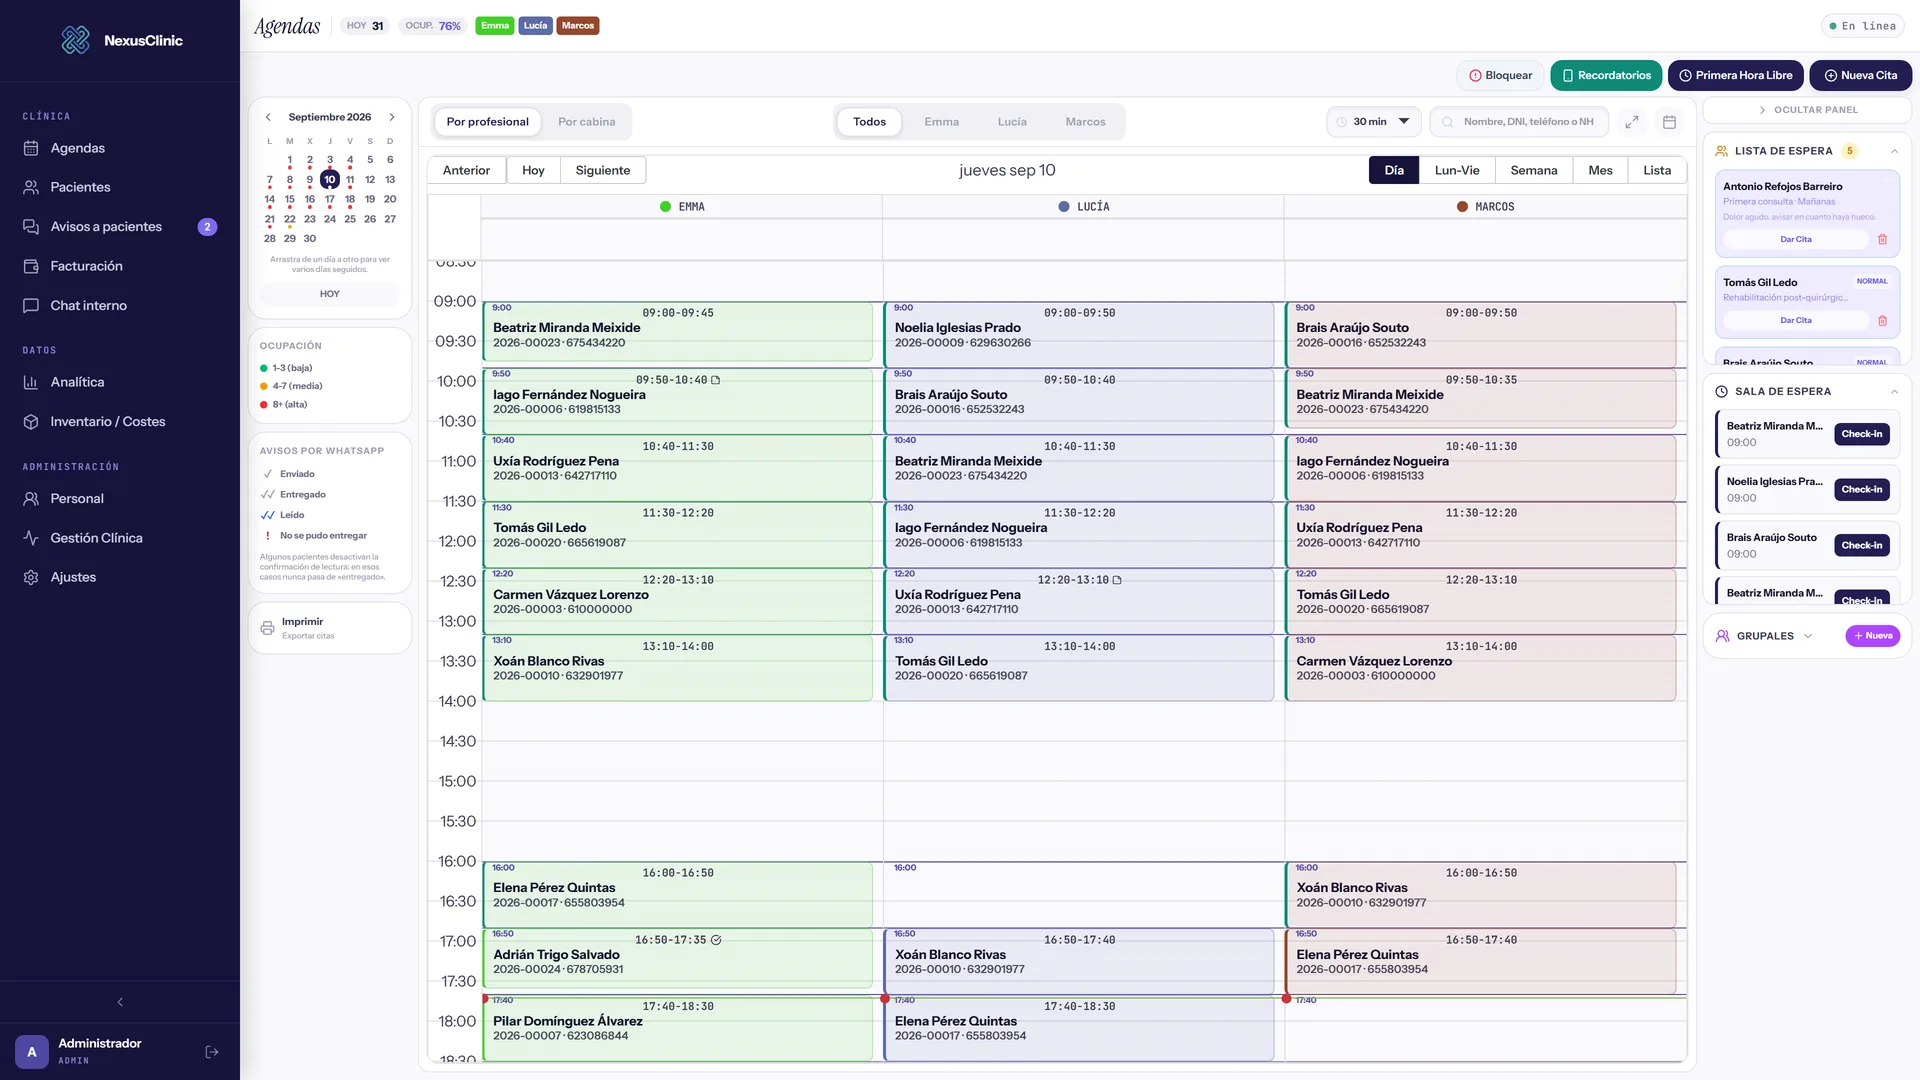Click the green Emma column color dot
This screenshot has height=1080, width=1920.
click(665, 207)
